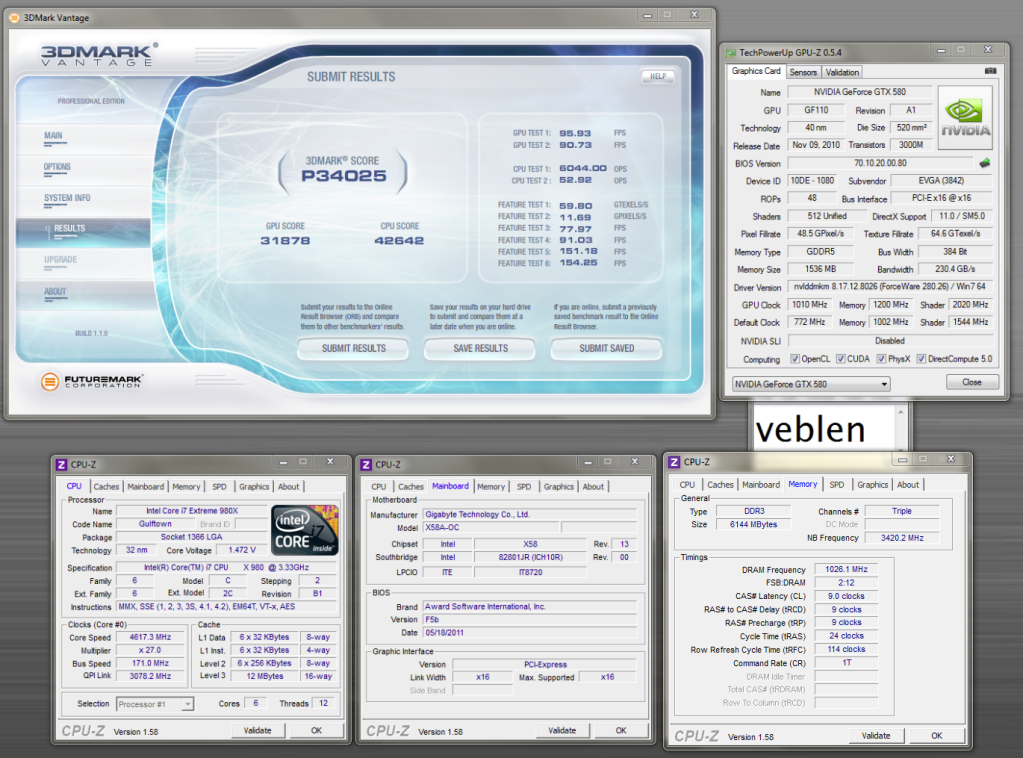Open the Processor #1 selection dropdown

coord(155,704)
